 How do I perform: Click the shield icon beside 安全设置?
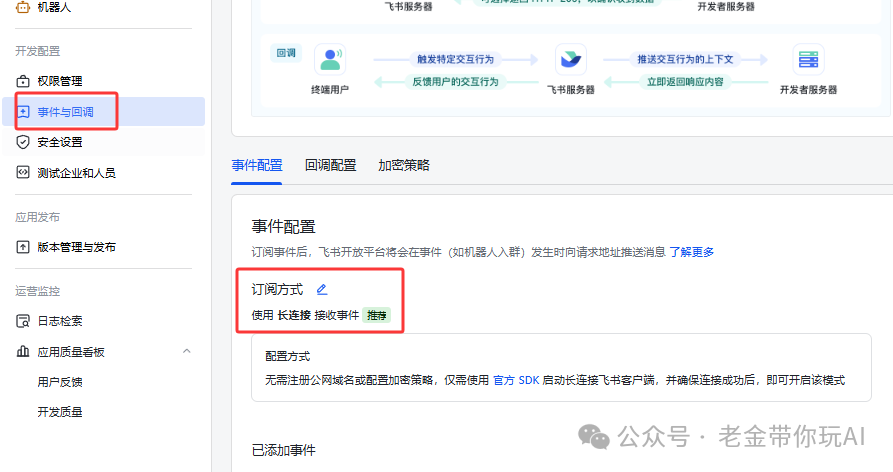pos(23,142)
